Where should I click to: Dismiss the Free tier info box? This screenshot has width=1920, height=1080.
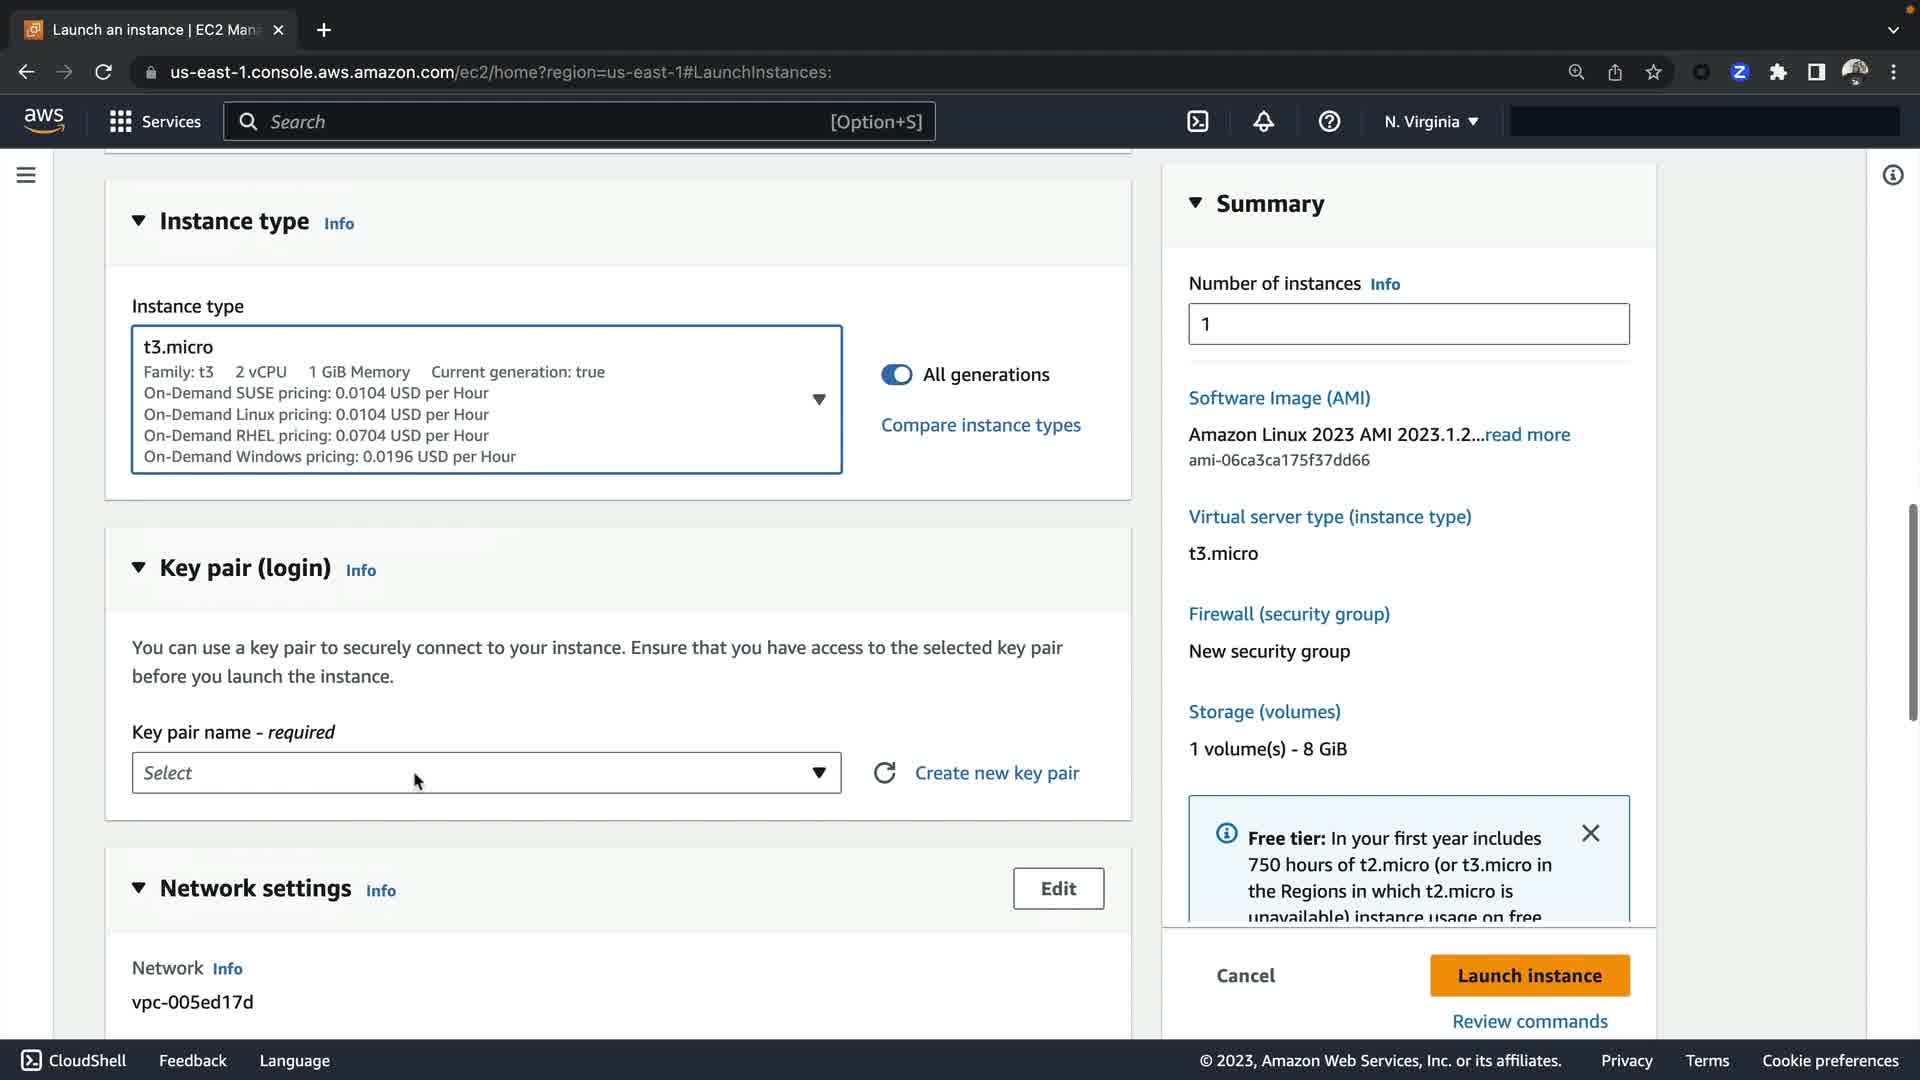tap(1590, 833)
